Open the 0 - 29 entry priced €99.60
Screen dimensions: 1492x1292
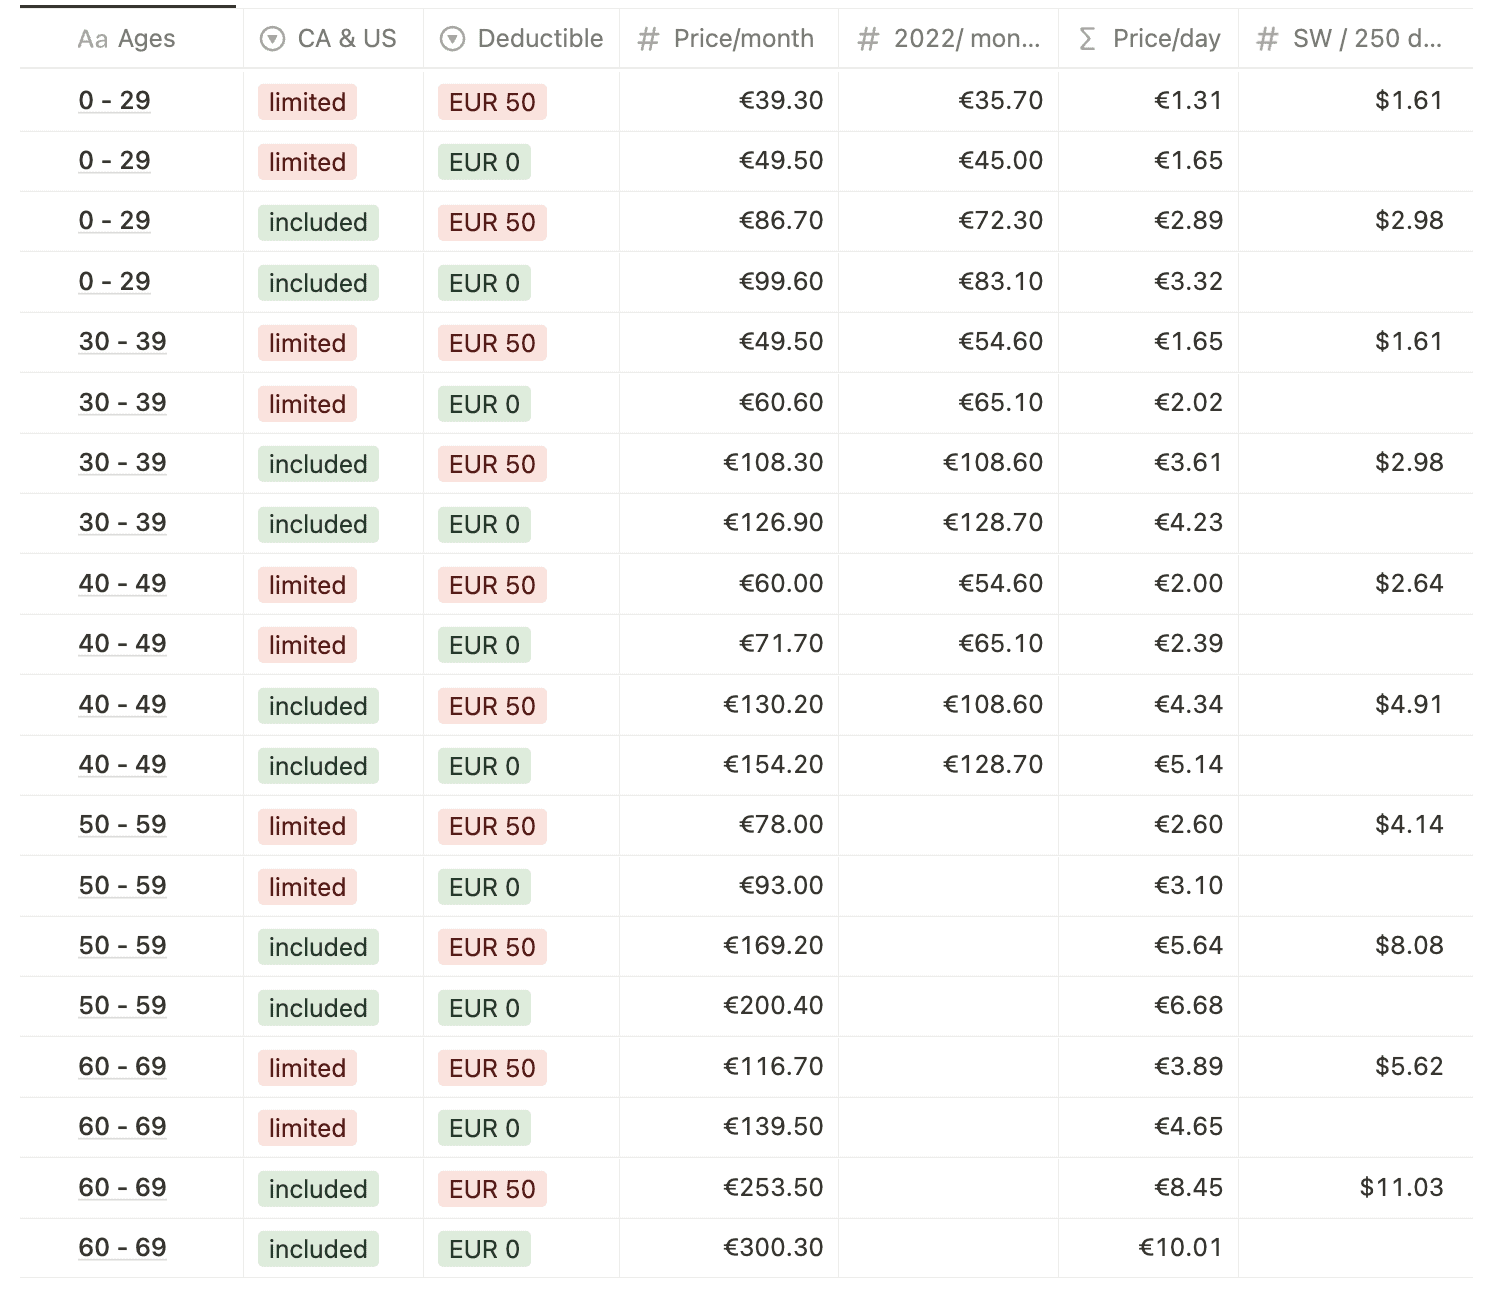click(114, 282)
